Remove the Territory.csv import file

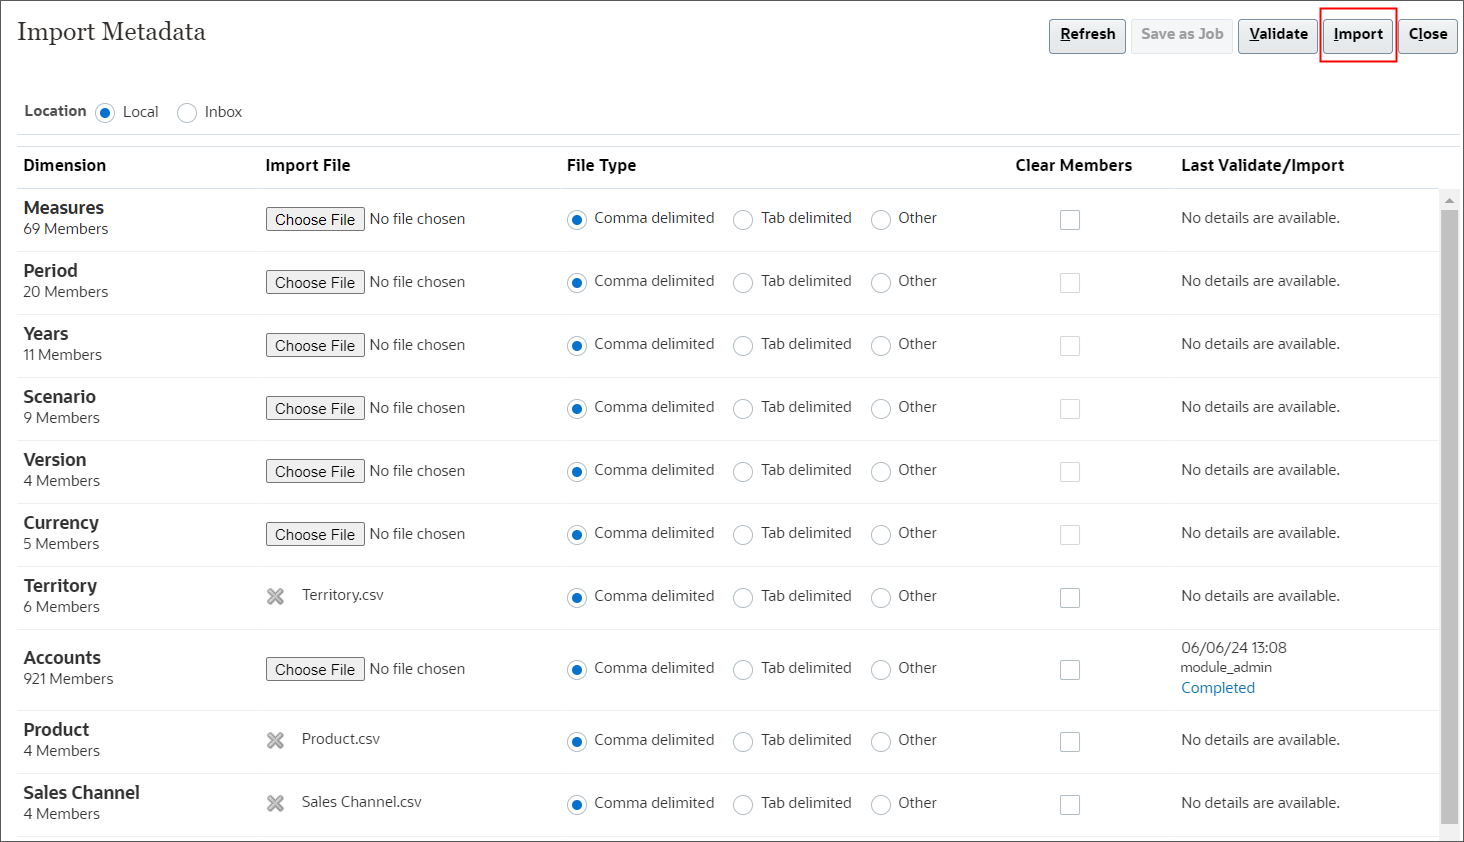275,596
